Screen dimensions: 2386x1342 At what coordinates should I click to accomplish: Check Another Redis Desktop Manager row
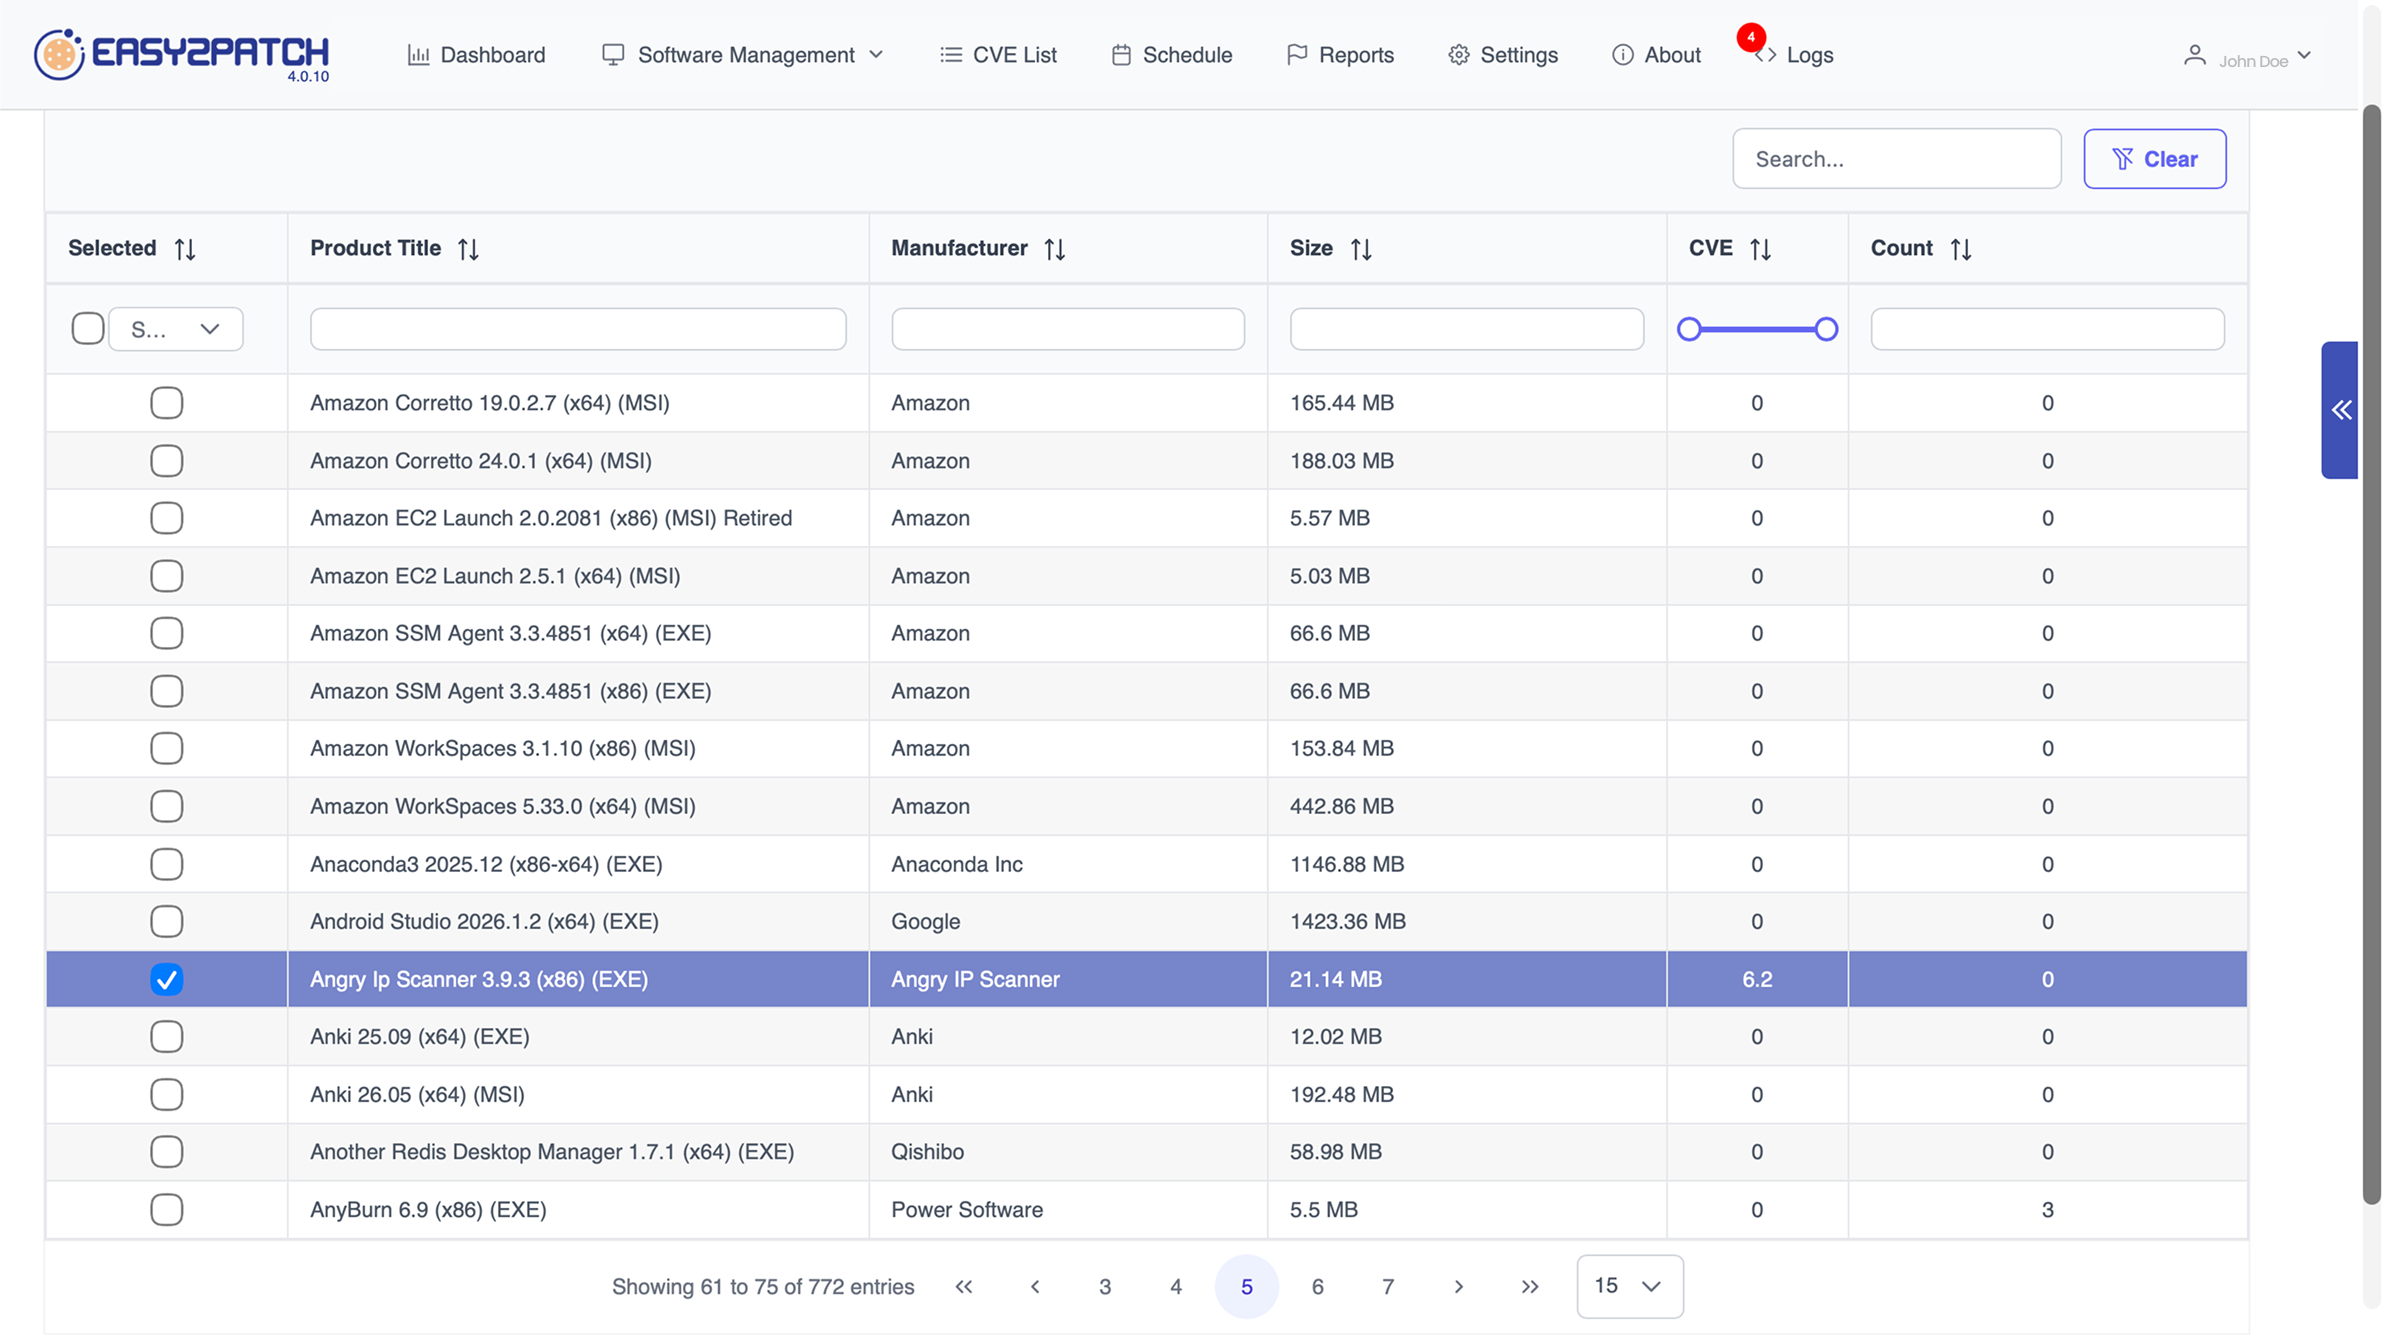pos(167,1152)
